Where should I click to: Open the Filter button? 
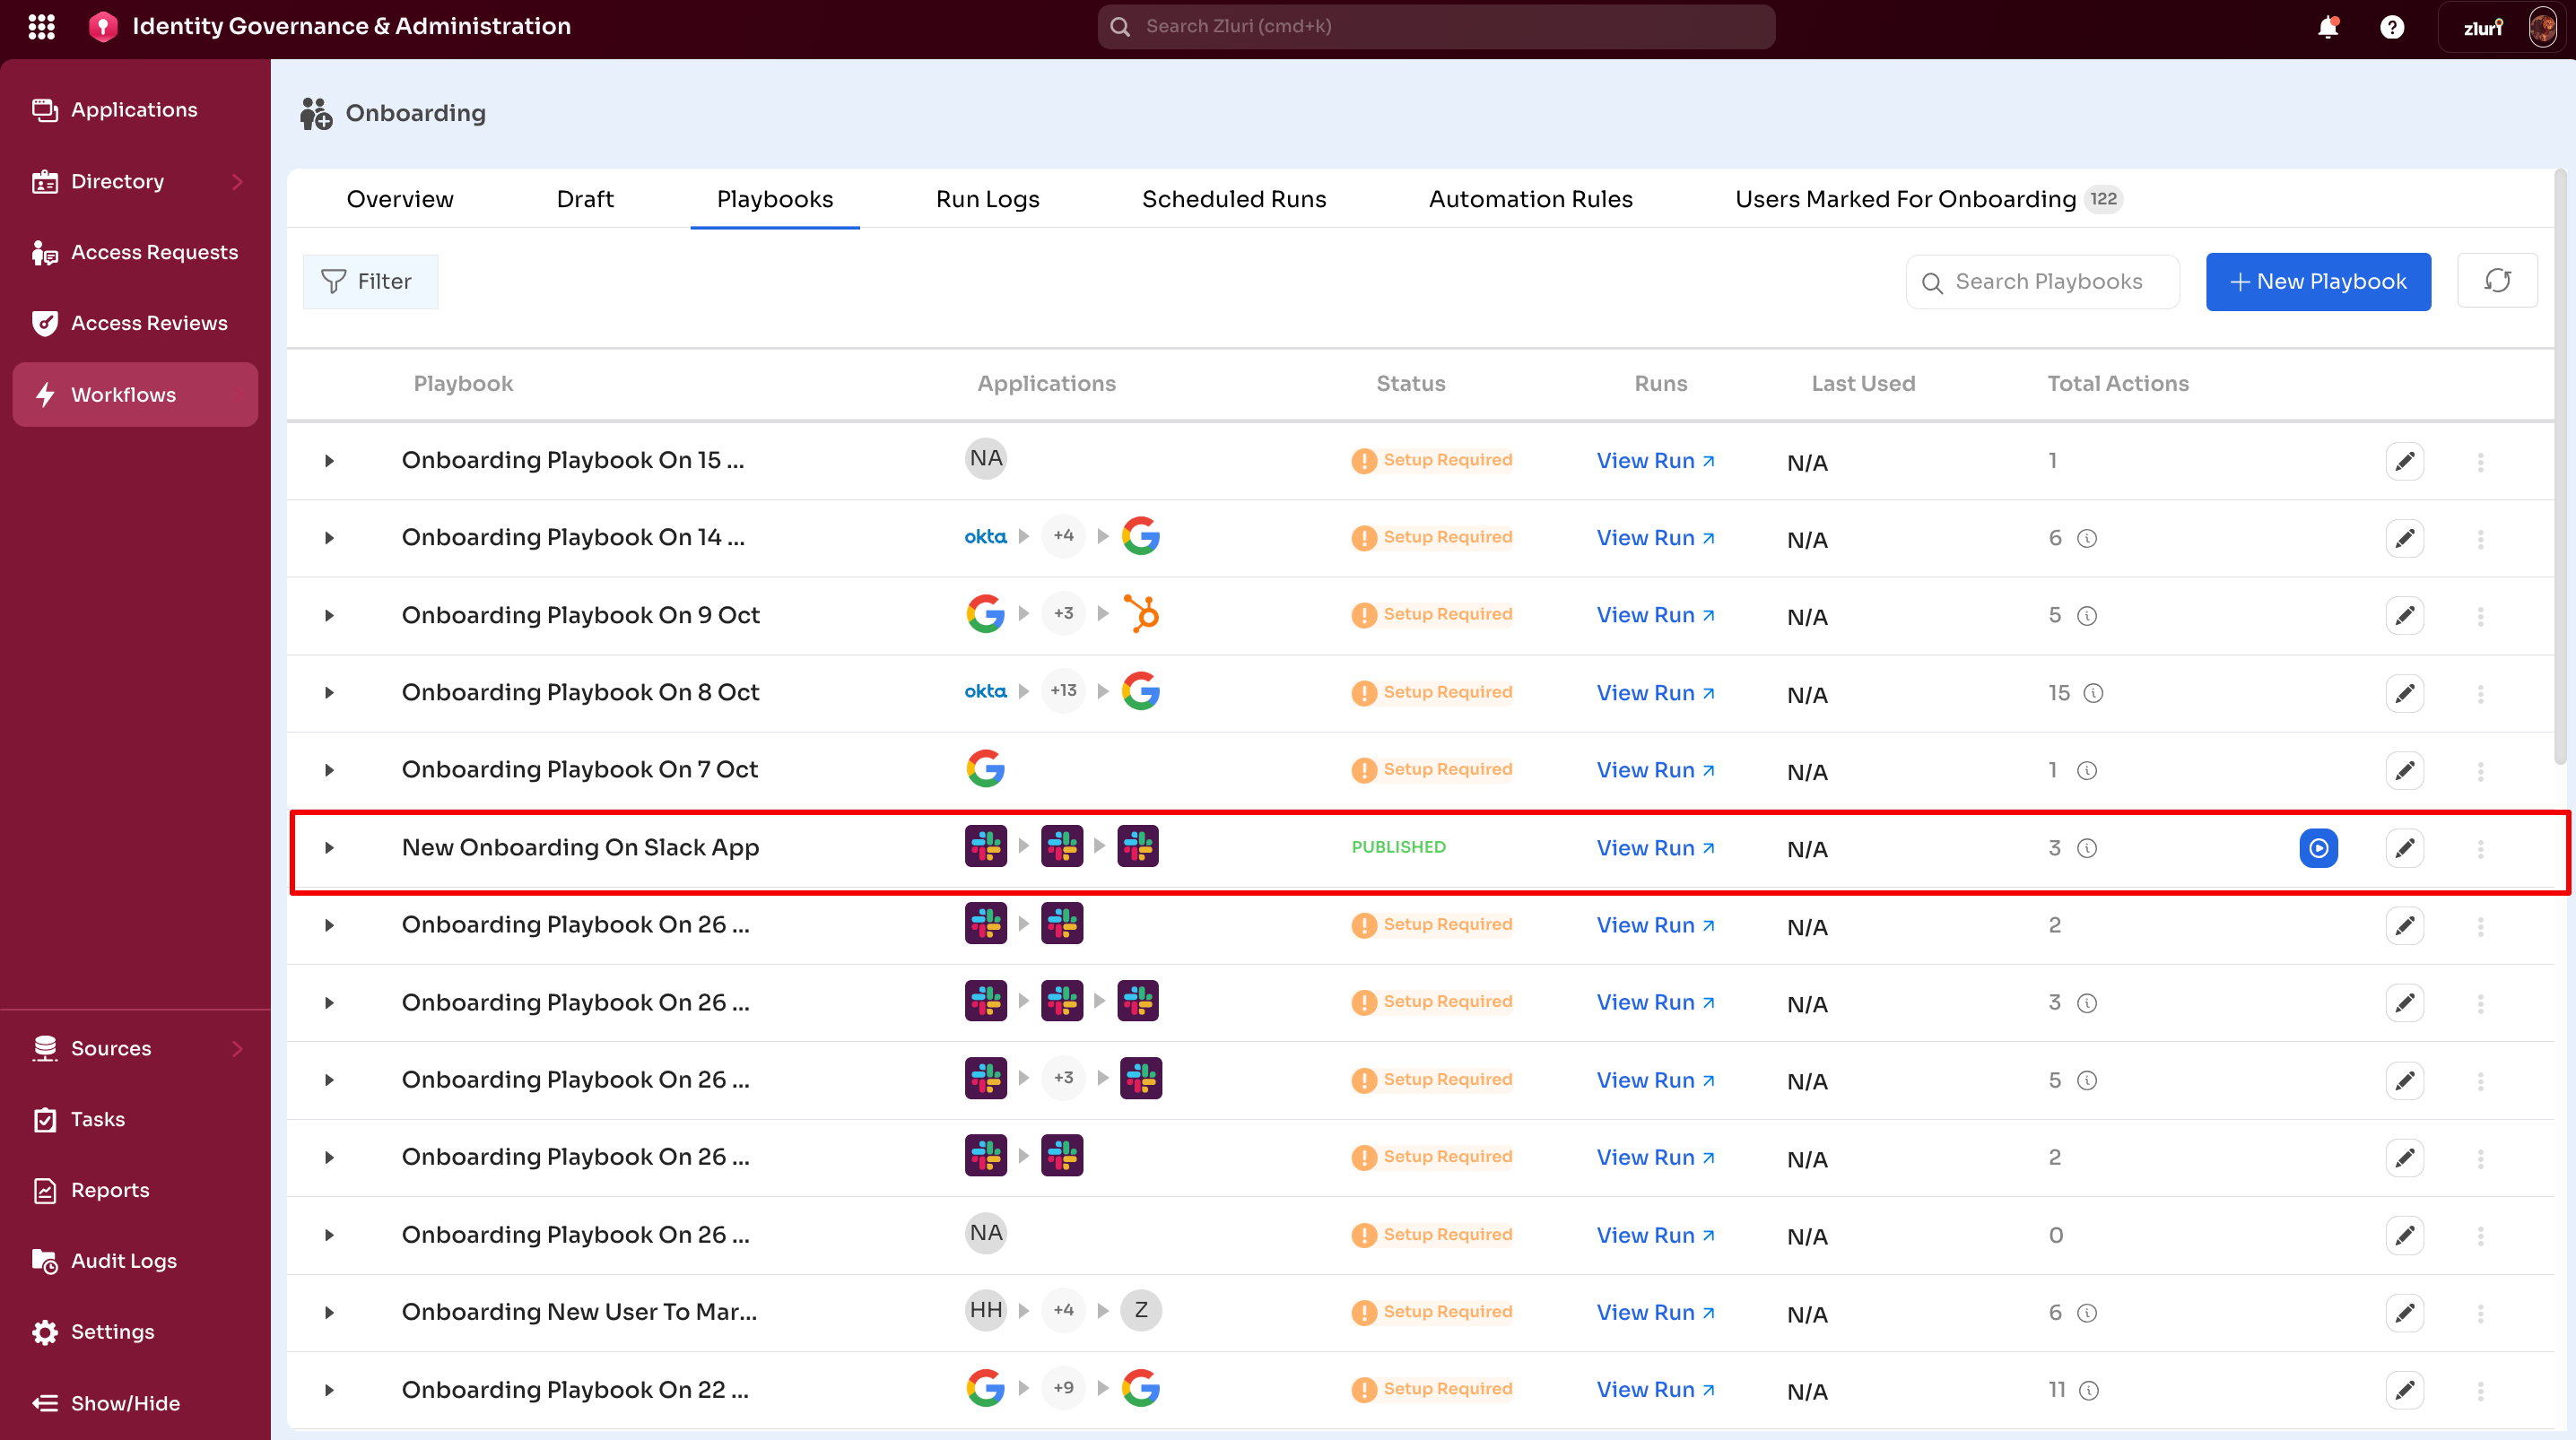tap(370, 282)
